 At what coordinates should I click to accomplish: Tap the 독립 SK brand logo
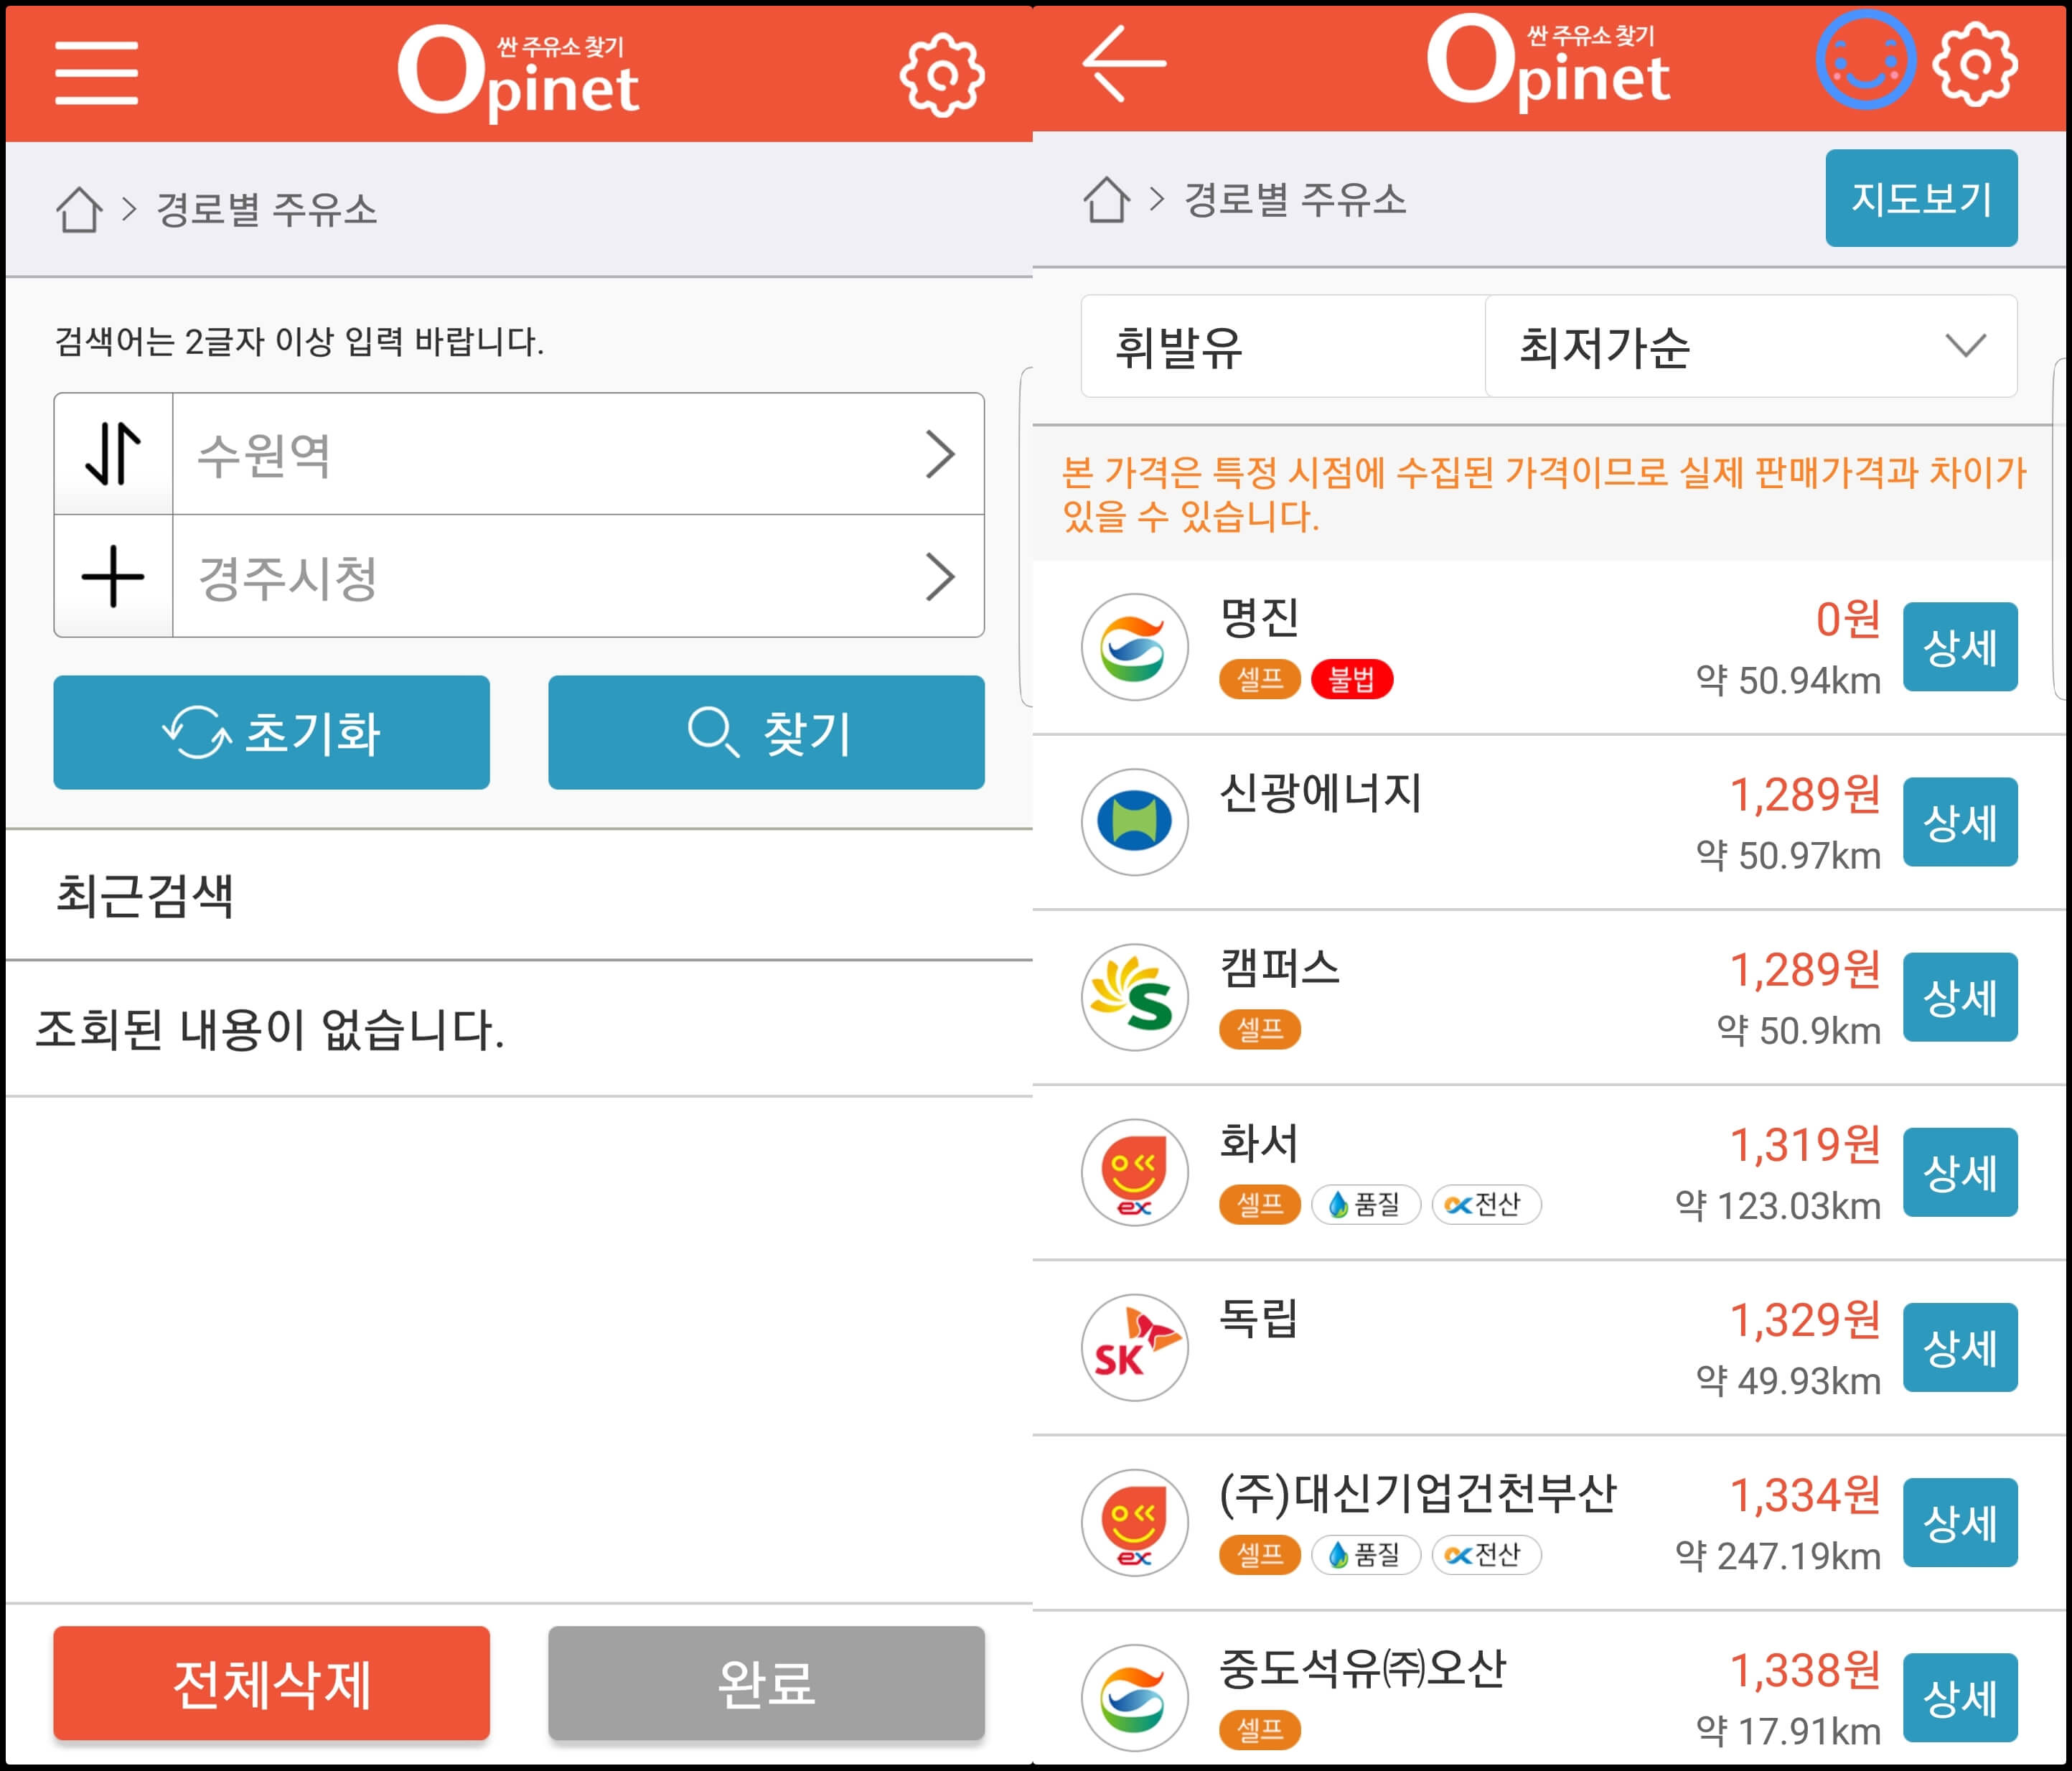pos(1134,1347)
